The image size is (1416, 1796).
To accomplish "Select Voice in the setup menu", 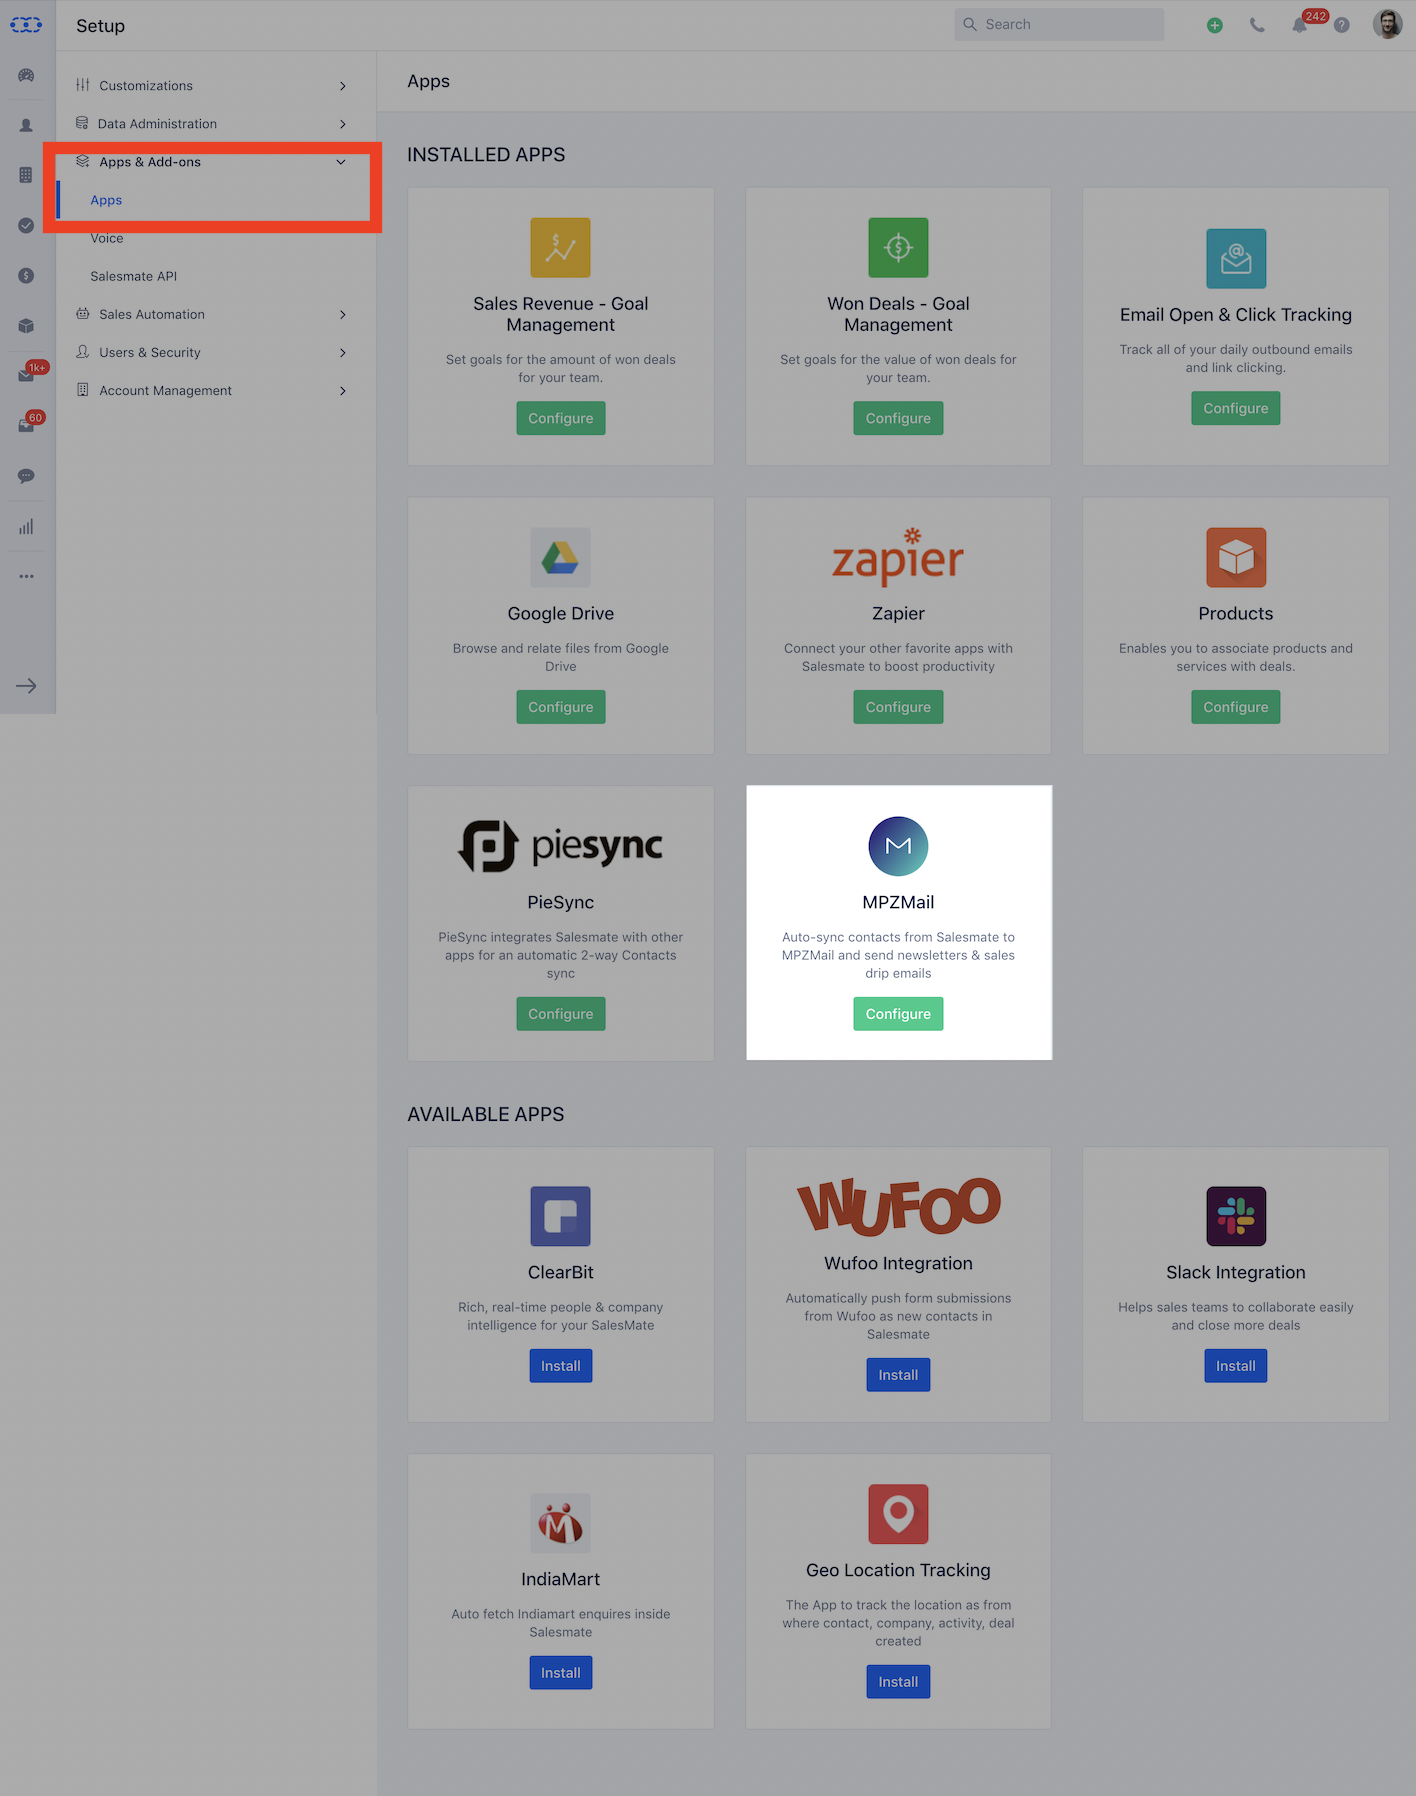I will (x=107, y=238).
